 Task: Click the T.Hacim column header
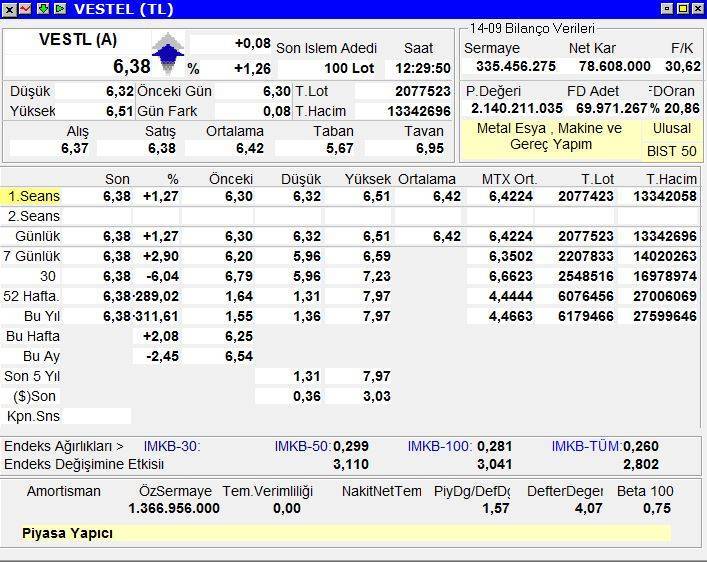point(669,179)
